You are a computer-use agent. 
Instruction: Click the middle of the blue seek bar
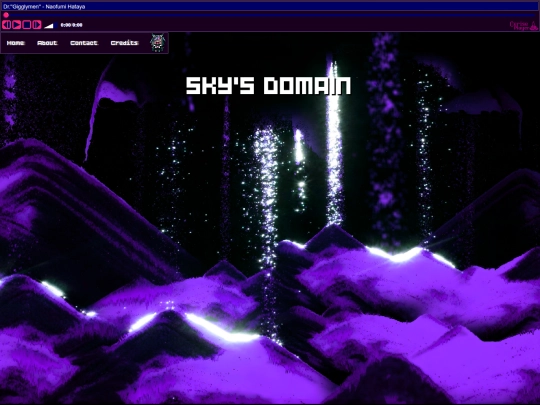[270, 15]
